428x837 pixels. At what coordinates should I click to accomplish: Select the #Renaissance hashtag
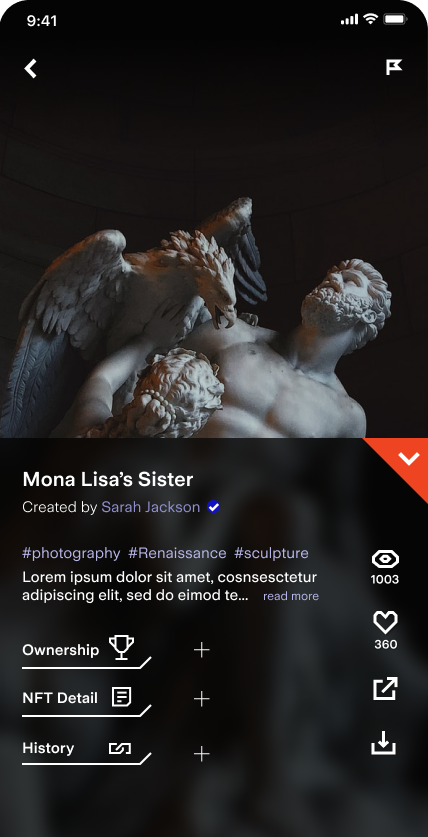pyautogui.click(x=177, y=553)
